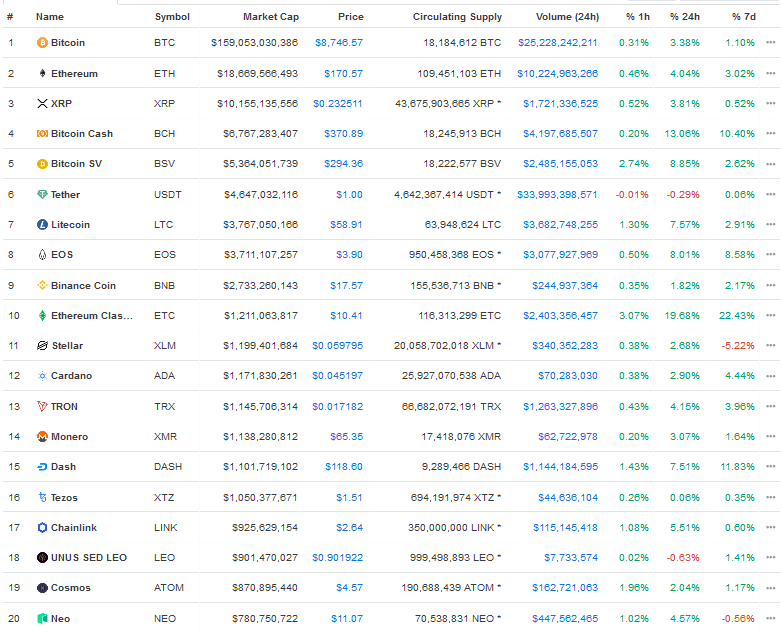The image size is (781, 632).
Task: Click the Bitcoin Cash logo icon
Action: (x=42, y=133)
